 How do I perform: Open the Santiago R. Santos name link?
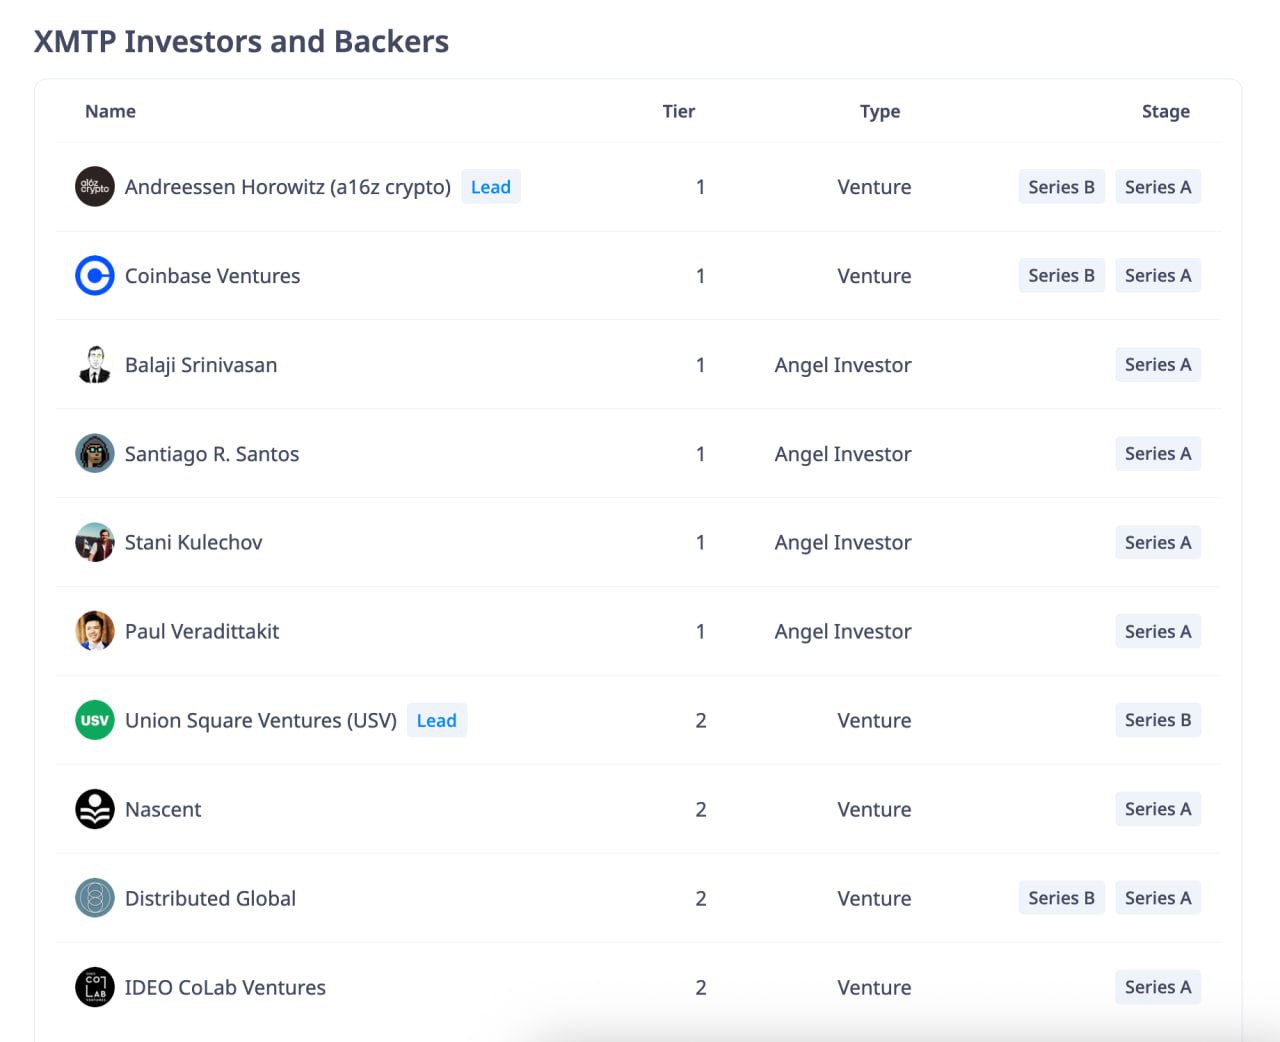pyautogui.click(x=212, y=454)
